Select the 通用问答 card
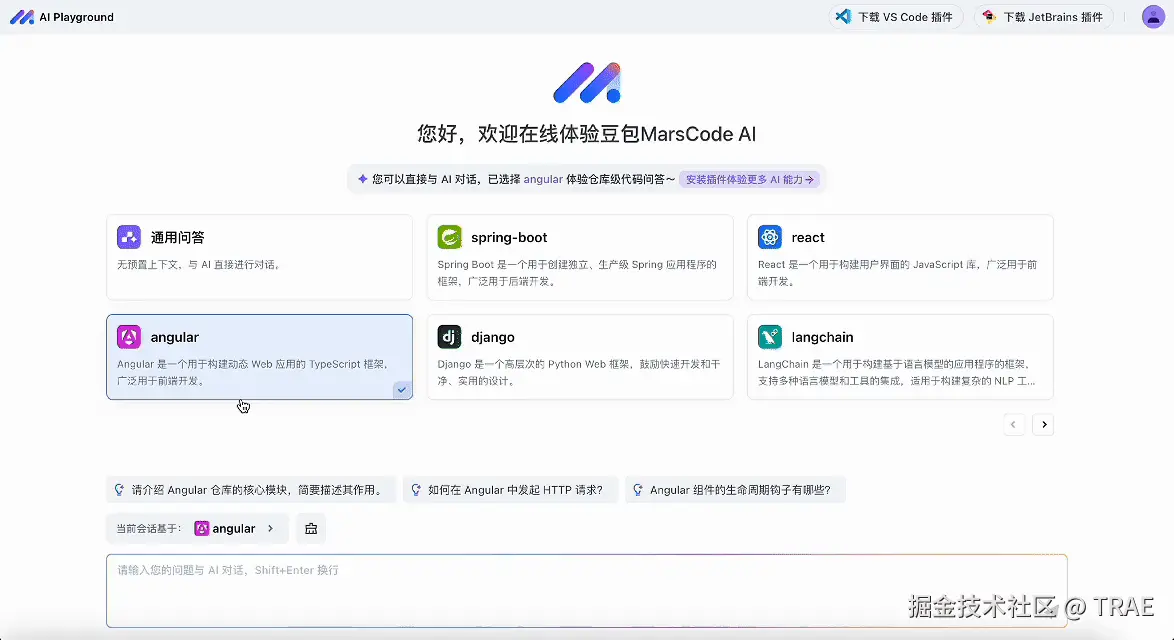This screenshot has width=1174, height=640. pos(259,257)
